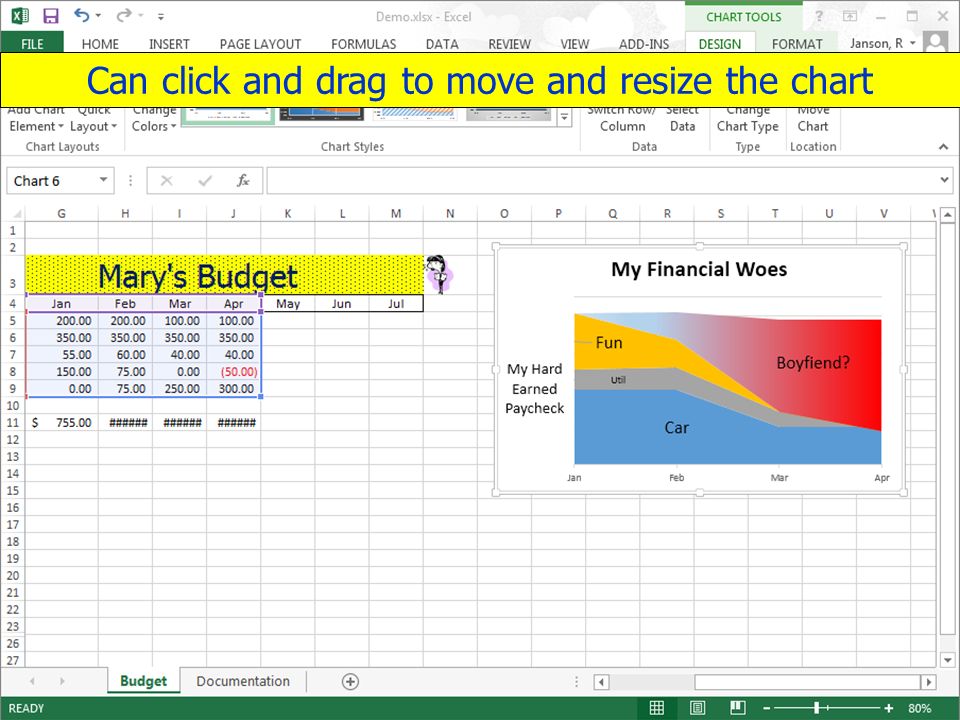Click the My Financial Woes chart title
This screenshot has height=720, width=960.
[x=699, y=269]
